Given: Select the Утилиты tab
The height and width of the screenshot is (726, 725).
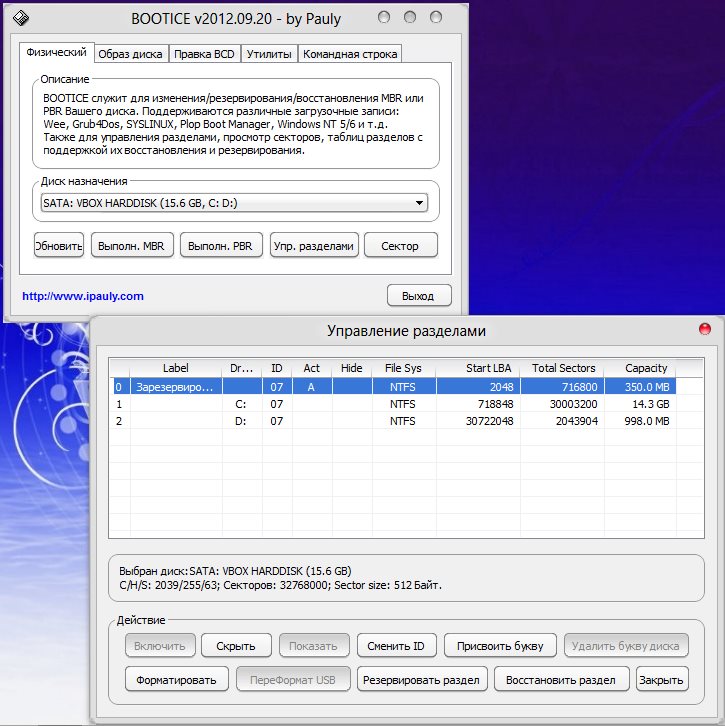Looking at the screenshot, I should pyautogui.click(x=268, y=53).
